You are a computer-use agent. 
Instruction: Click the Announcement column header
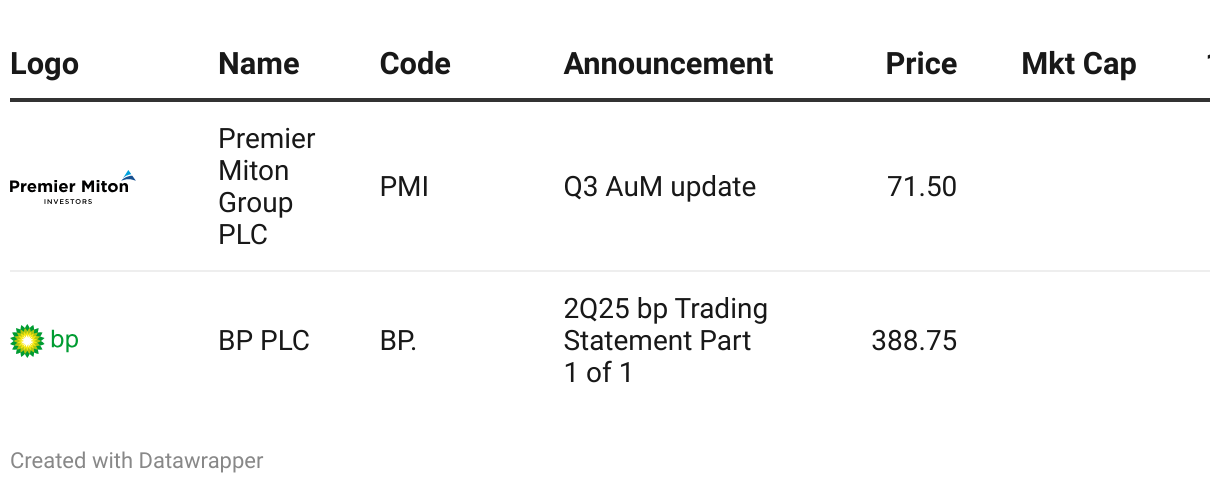(x=668, y=64)
